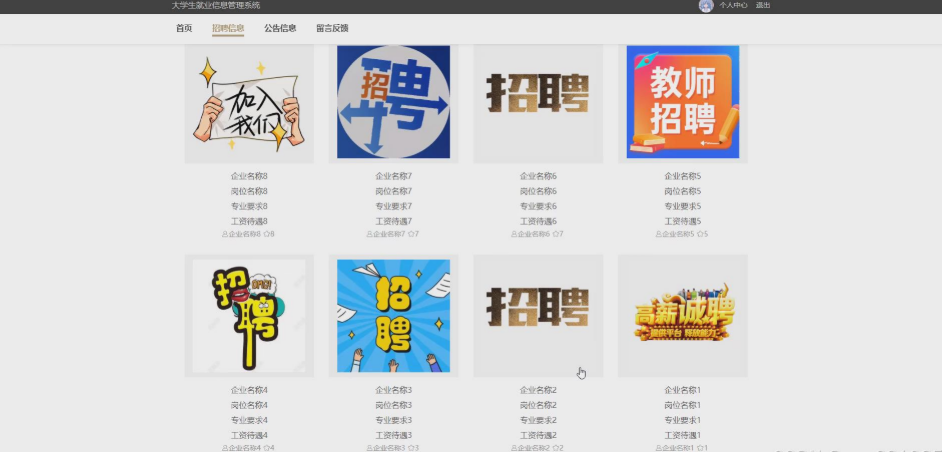This screenshot has height=452, width=942.
Task: Click the user icon beside 企业名称8 footer
Action: click(x=225, y=234)
